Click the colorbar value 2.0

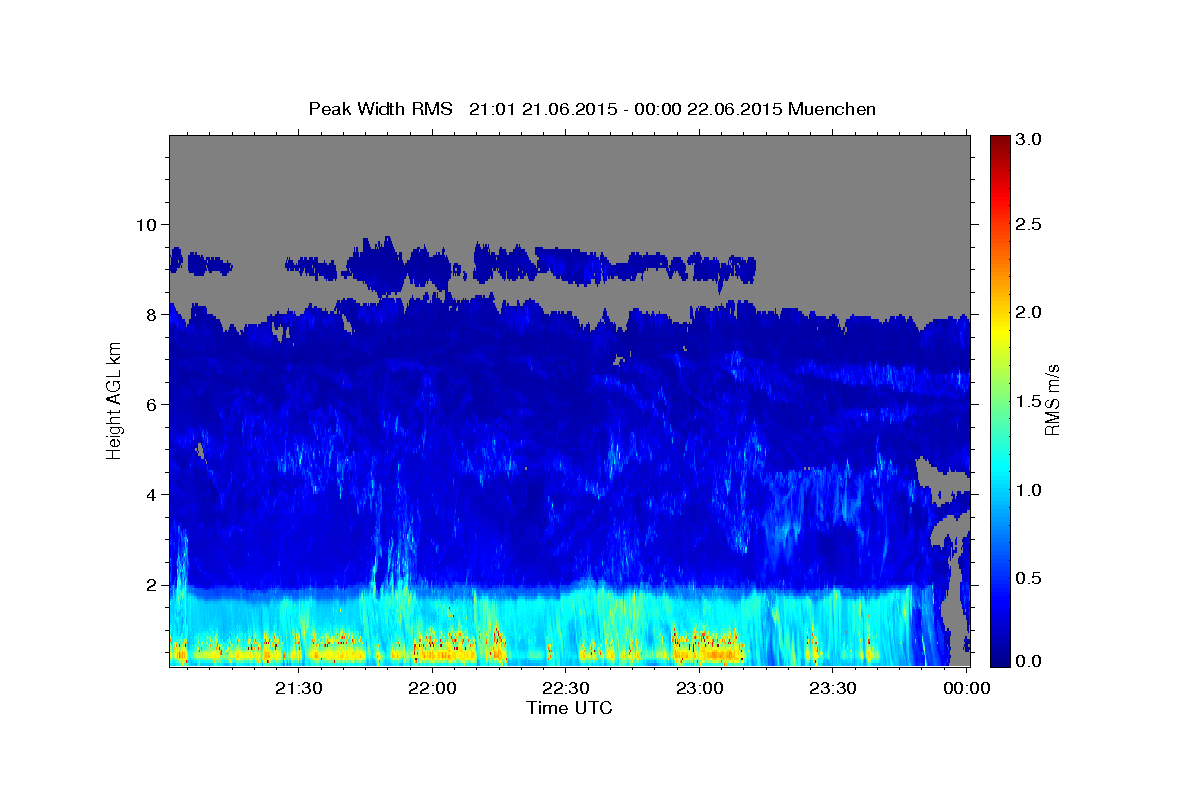(x=1029, y=312)
